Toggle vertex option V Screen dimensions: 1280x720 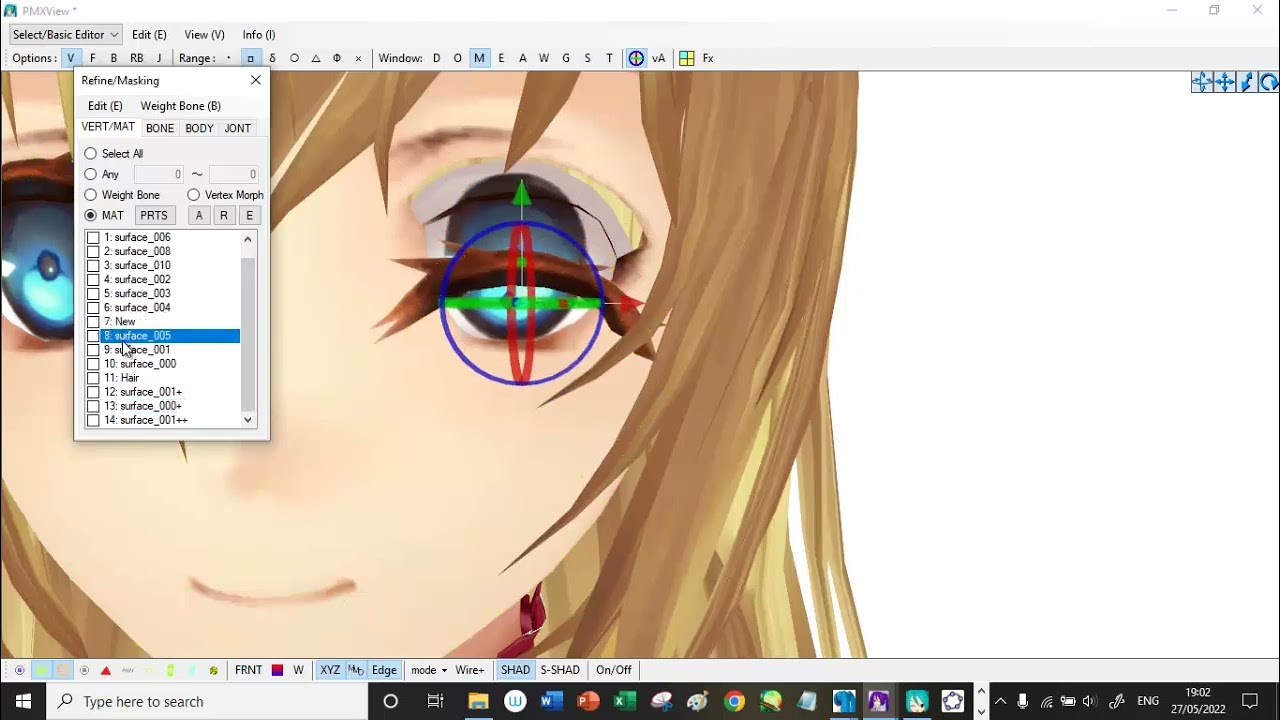(71, 58)
